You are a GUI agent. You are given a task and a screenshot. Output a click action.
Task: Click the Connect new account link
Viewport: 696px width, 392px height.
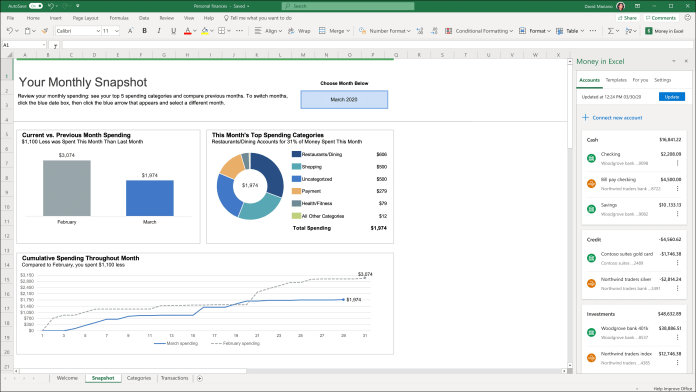[612, 118]
